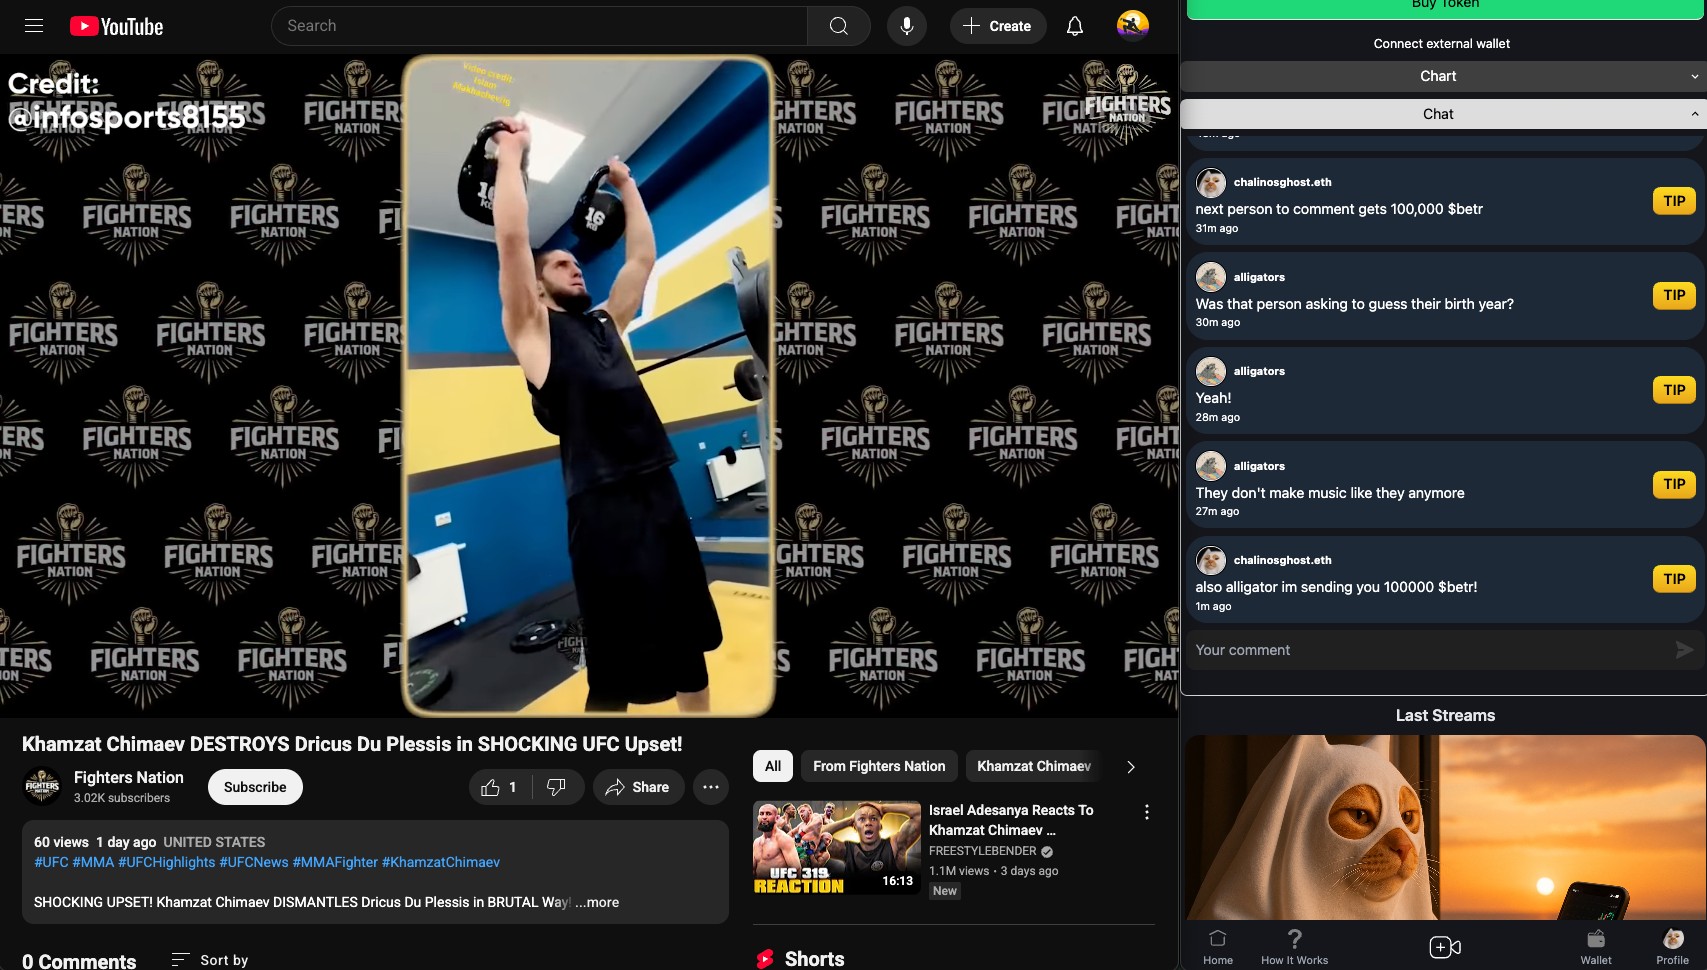Image resolution: width=1707 pixels, height=970 pixels.
Task: Focus the YouTube search field
Action: pos(540,26)
